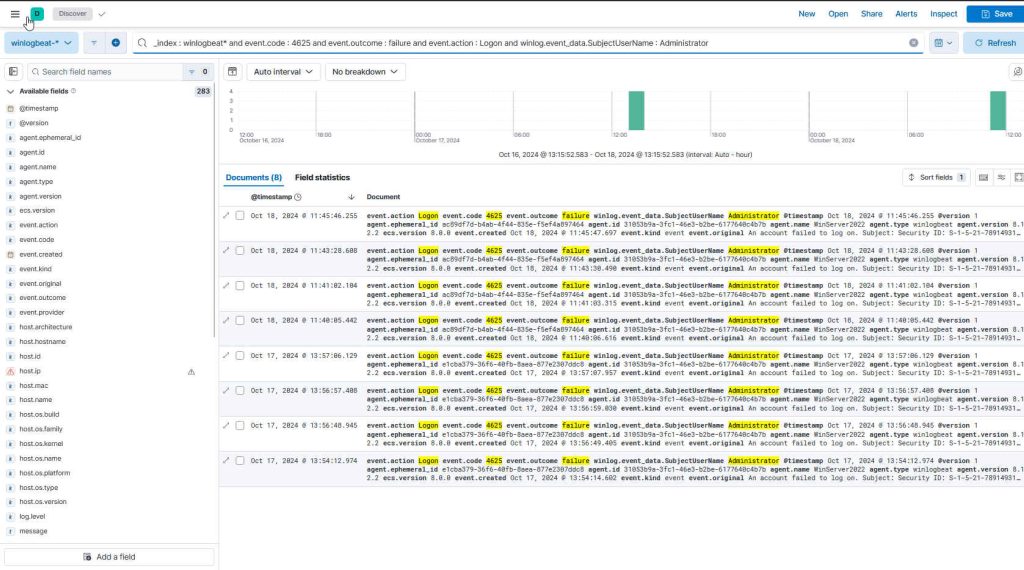Click Open in the top menu
This screenshot has width=1024, height=570.
tap(838, 14)
